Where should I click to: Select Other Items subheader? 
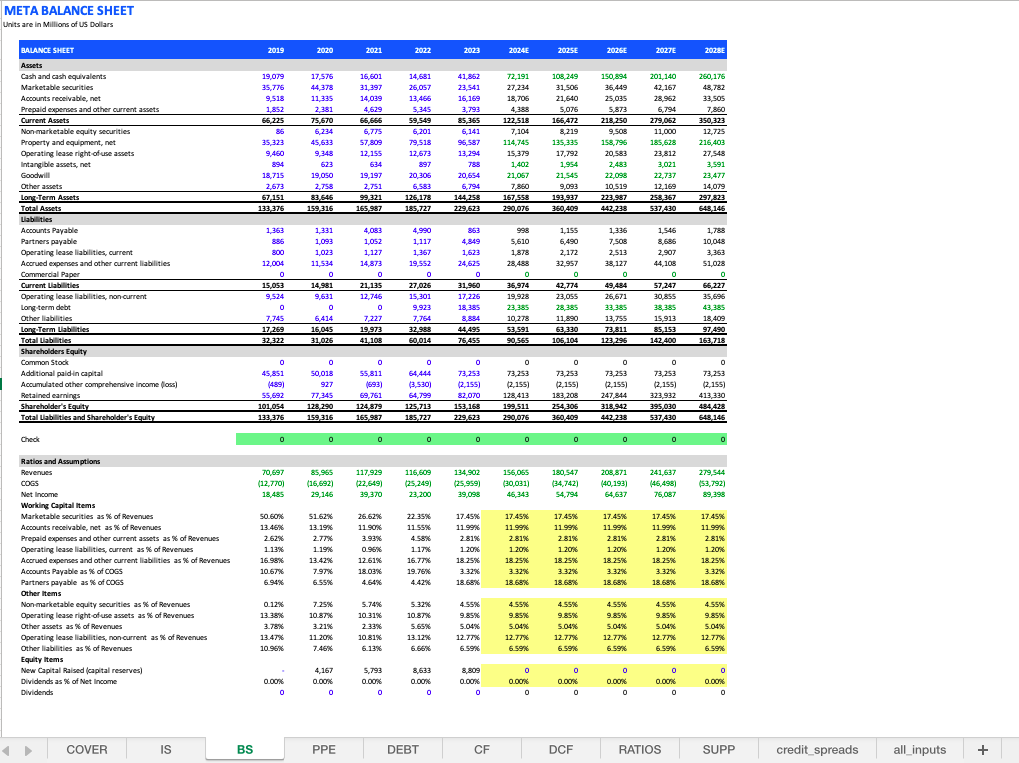[x=41, y=593]
